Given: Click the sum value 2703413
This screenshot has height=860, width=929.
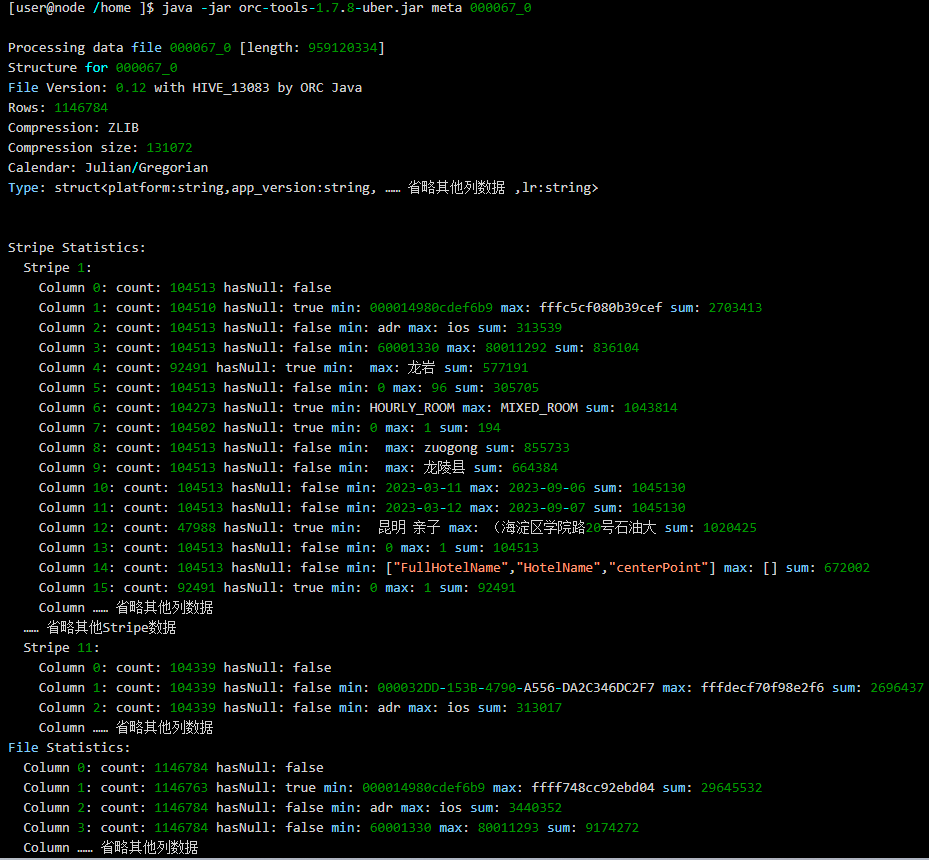Looking at the screenshot, I should pos(735,308).
